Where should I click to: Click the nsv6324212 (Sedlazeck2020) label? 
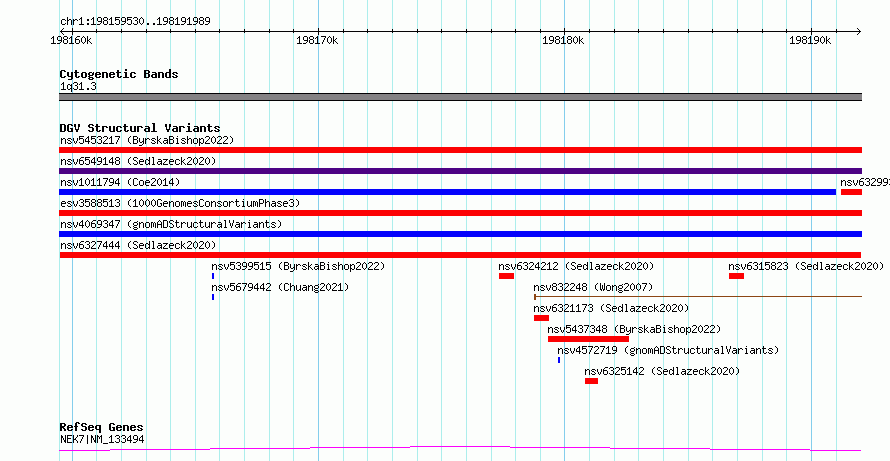[x=576, y=266]
